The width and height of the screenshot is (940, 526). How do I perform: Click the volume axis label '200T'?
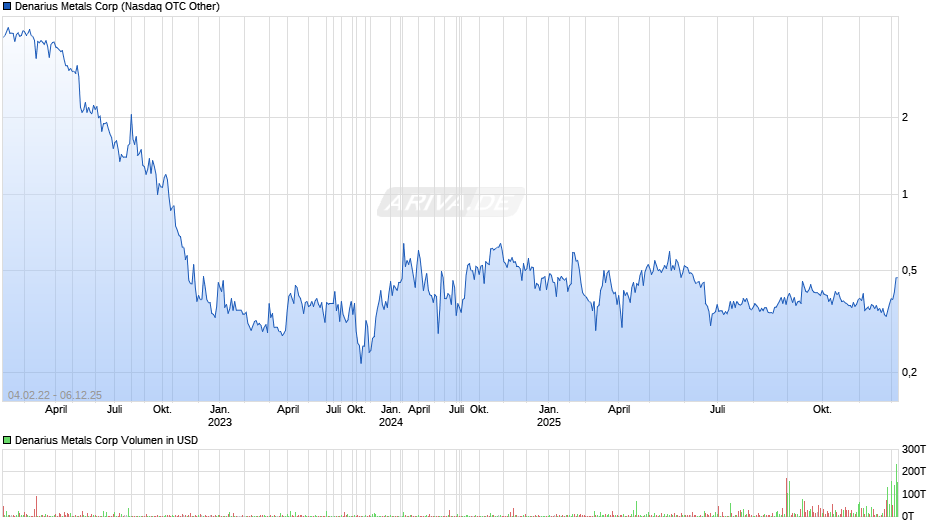click(914, 471)
